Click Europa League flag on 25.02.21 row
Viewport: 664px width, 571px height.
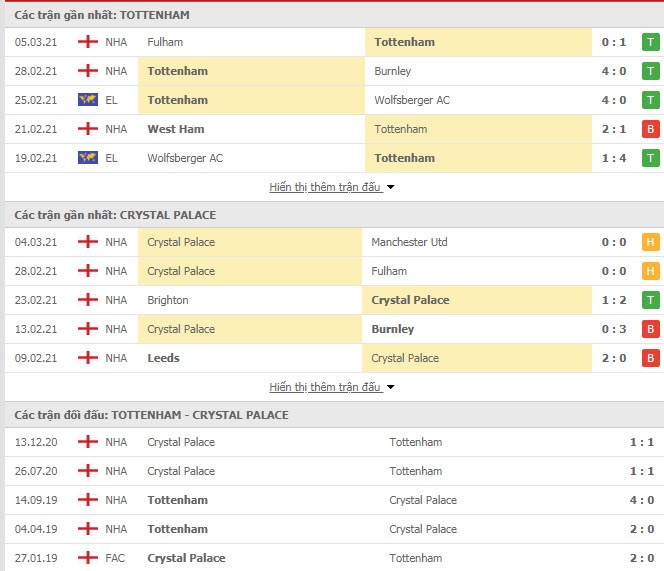pos(88,100)
